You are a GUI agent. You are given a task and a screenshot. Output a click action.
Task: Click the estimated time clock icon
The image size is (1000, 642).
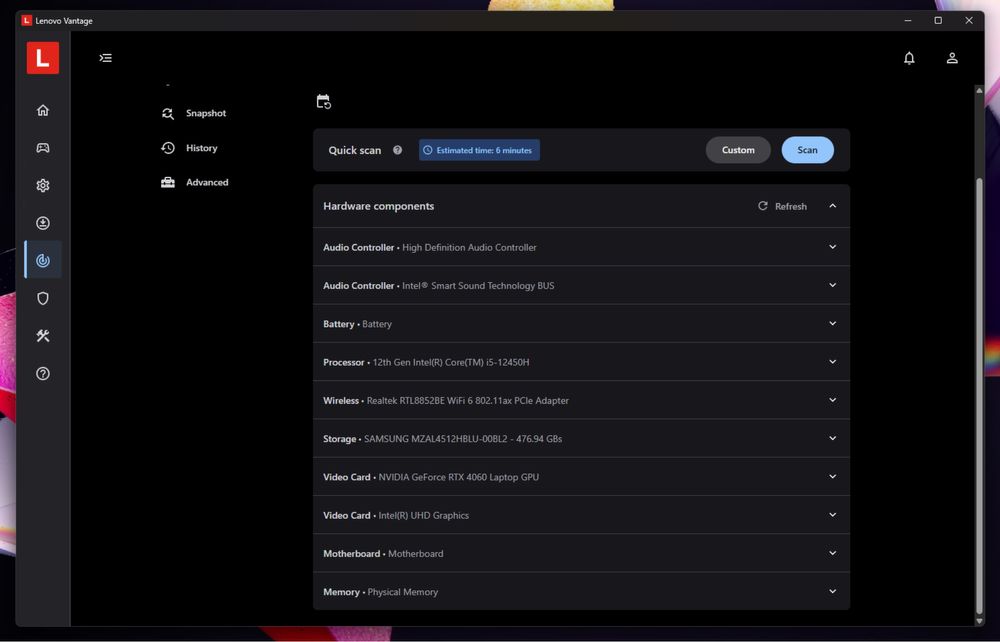click(428, 150)
